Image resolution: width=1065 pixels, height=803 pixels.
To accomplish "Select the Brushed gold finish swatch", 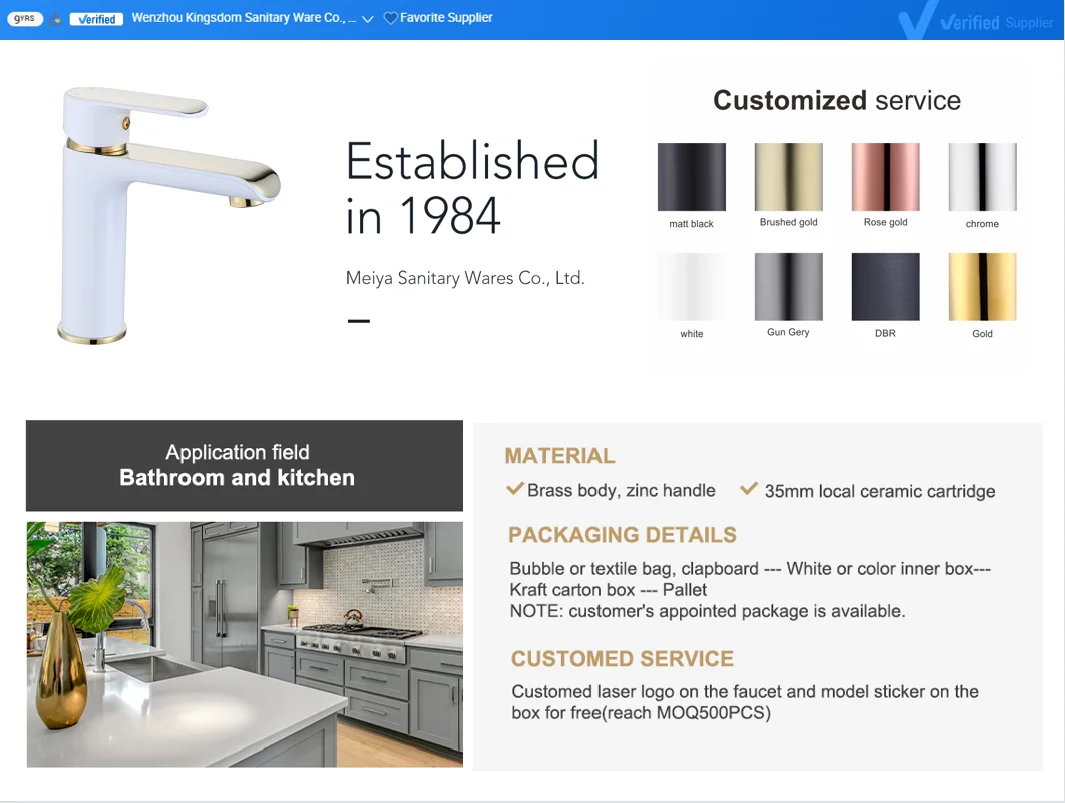I will point(788,177).
